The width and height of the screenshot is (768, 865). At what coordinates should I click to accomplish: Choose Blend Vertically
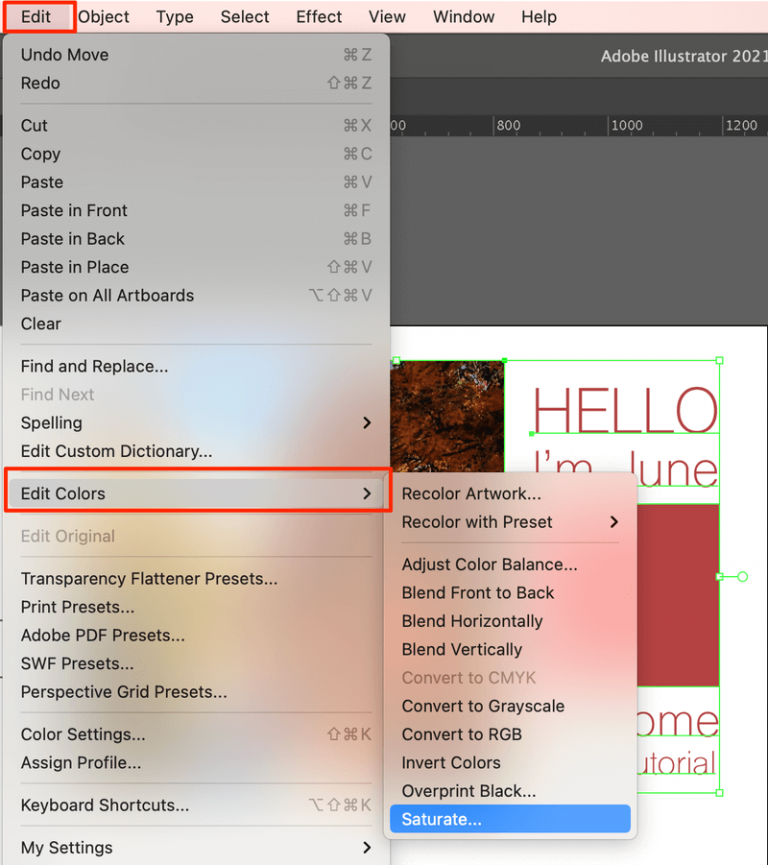tap(510, 649)
